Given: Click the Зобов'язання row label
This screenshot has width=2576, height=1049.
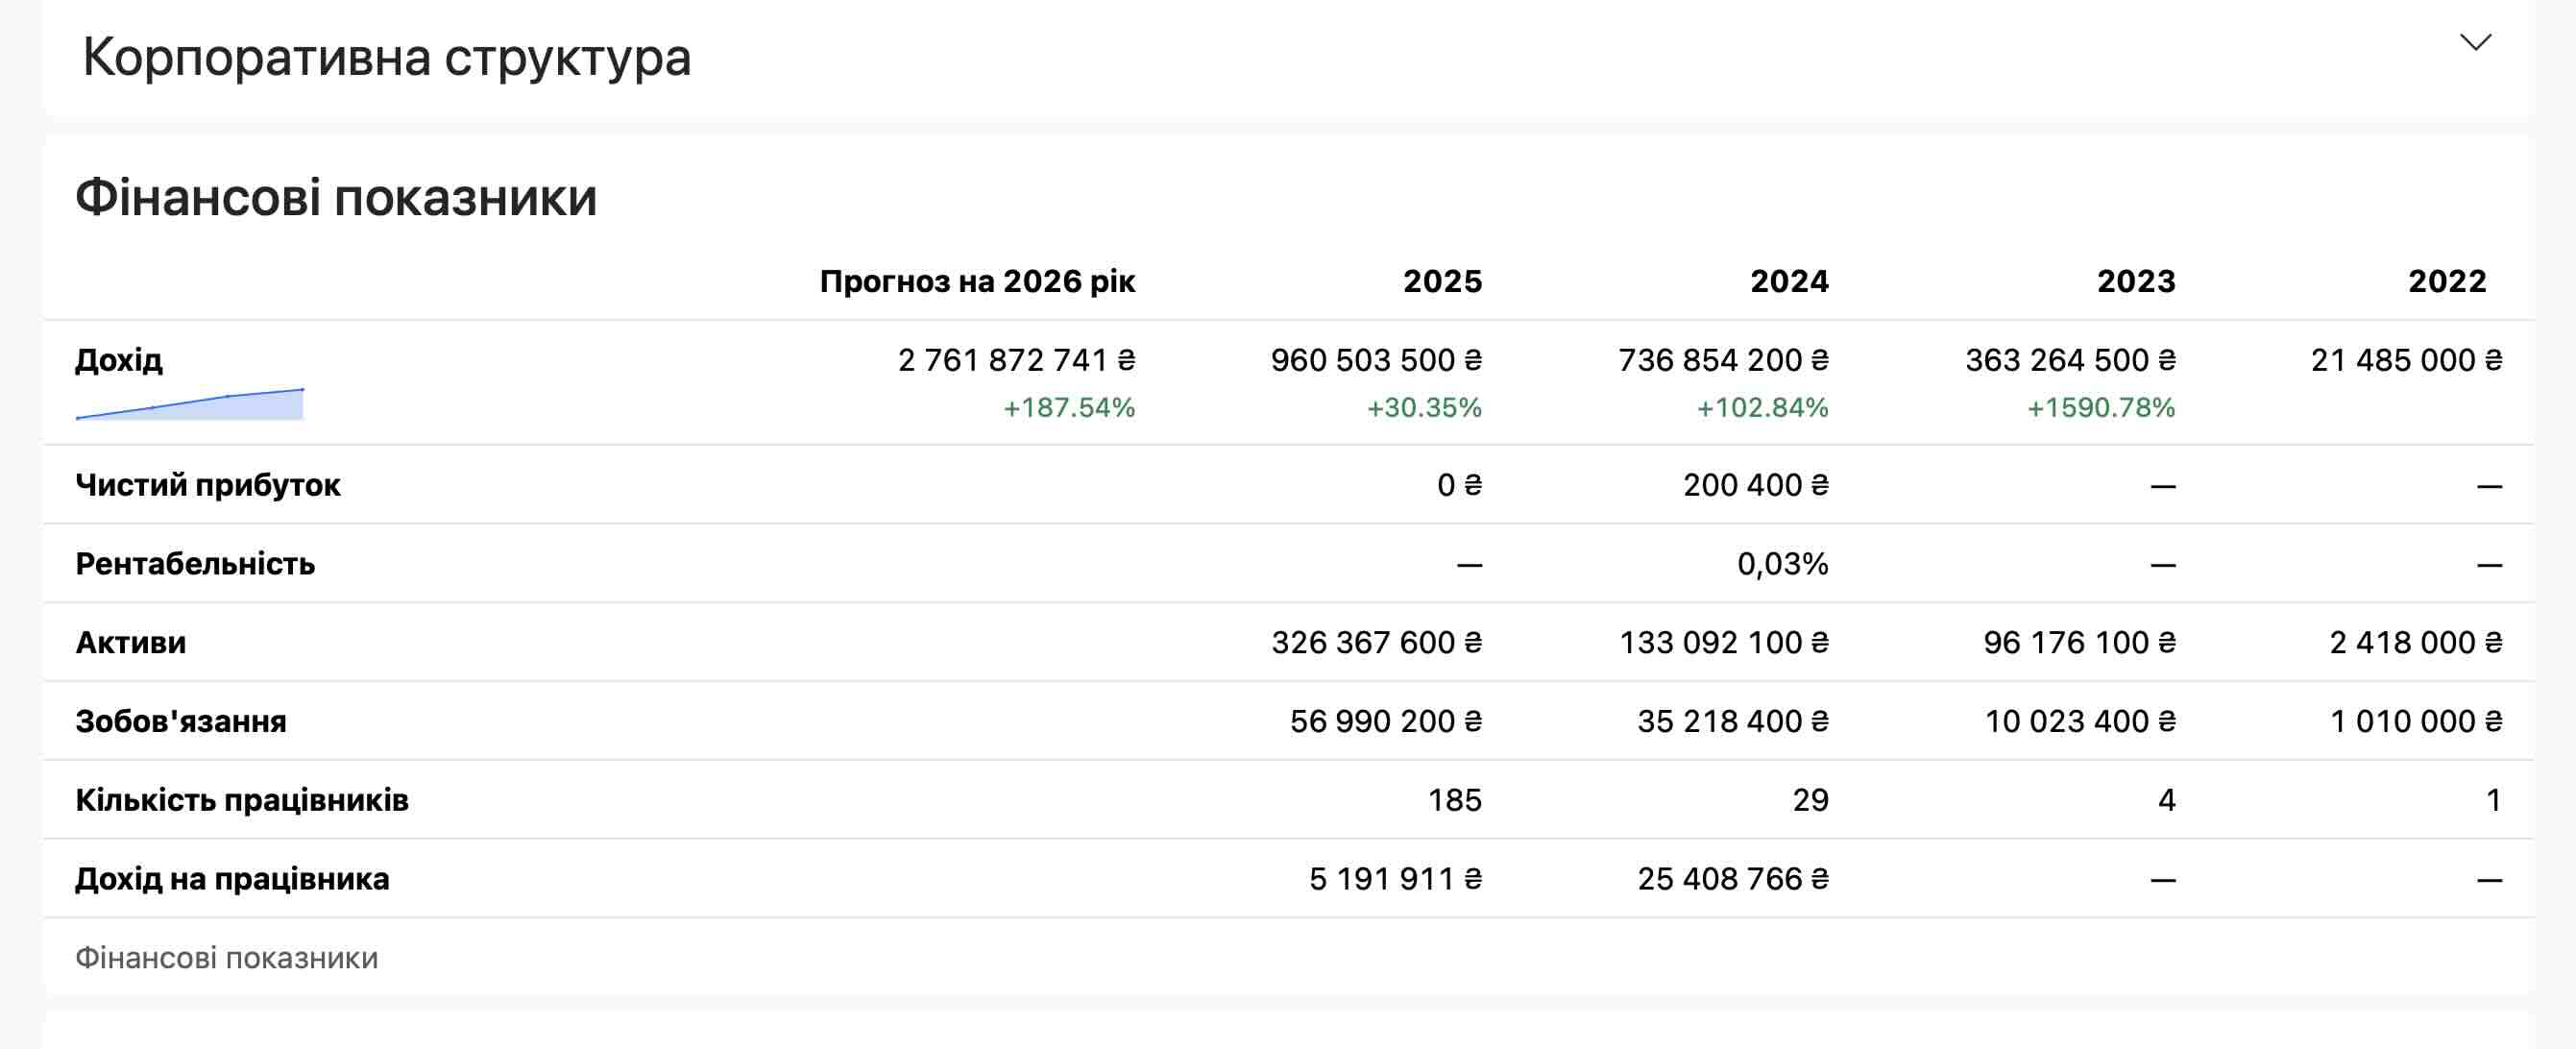Looking at the screenshot, I should (x=181, y=721).
